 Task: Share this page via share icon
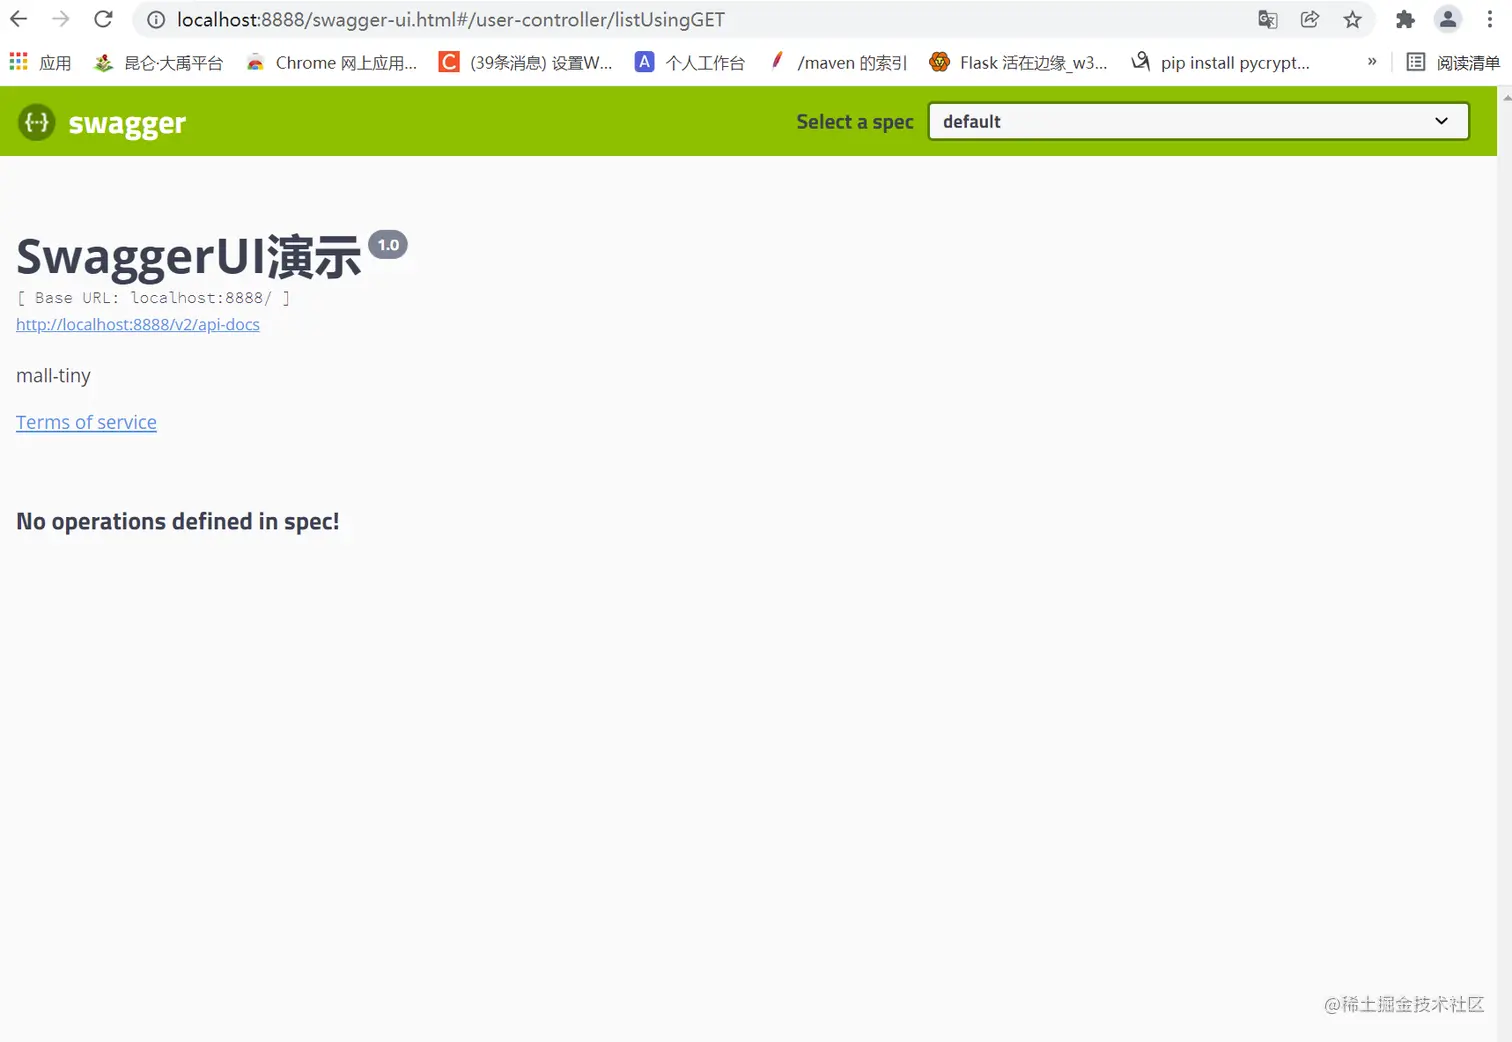[x=1310, y=20]
